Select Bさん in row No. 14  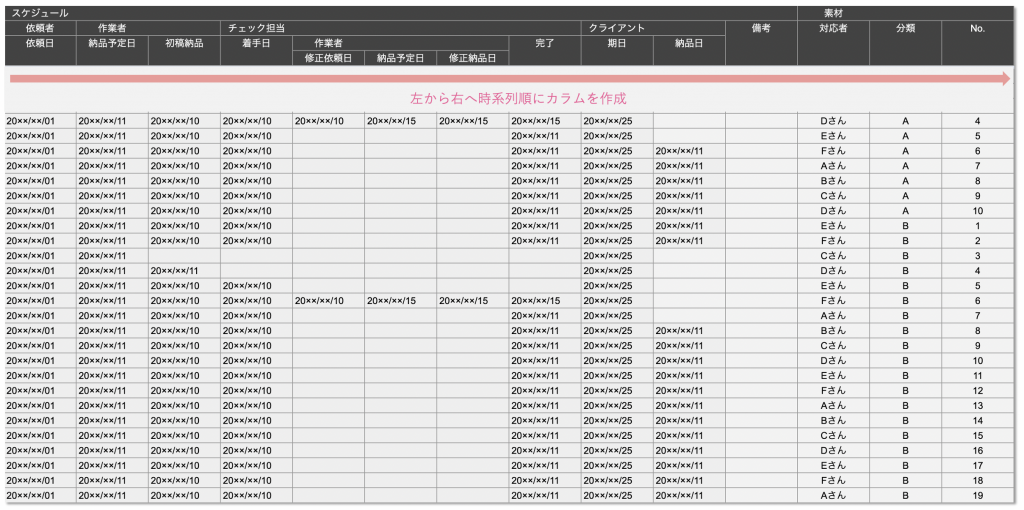[833, 421]
